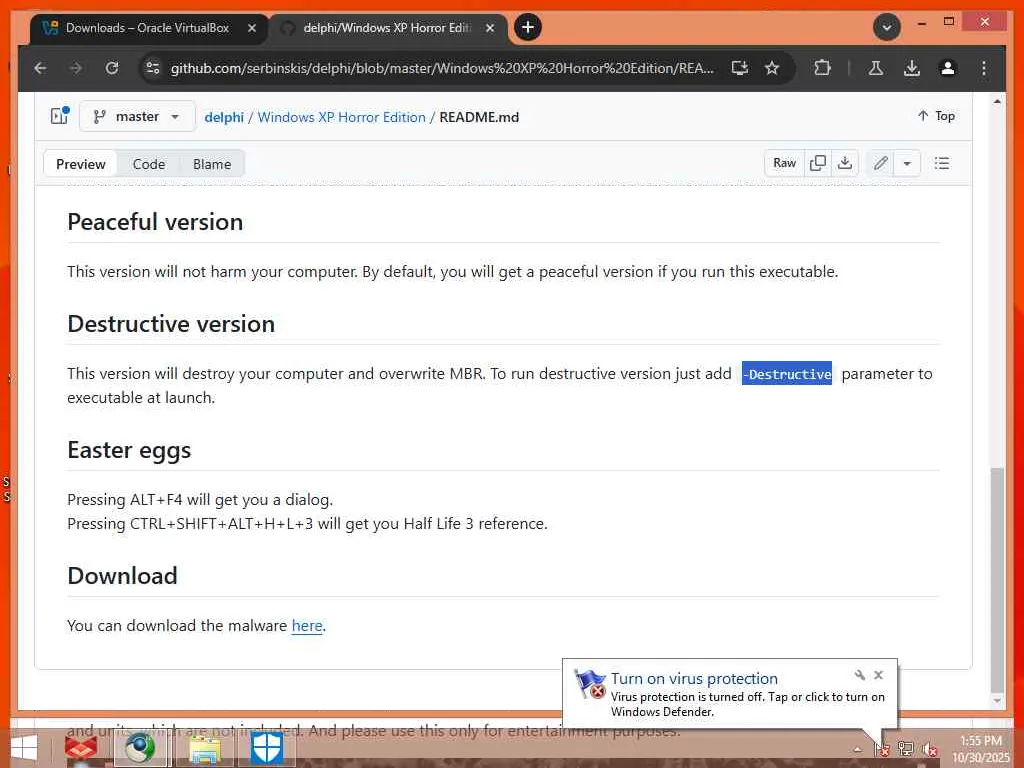Open the Windows Start button

pos(24,749)
